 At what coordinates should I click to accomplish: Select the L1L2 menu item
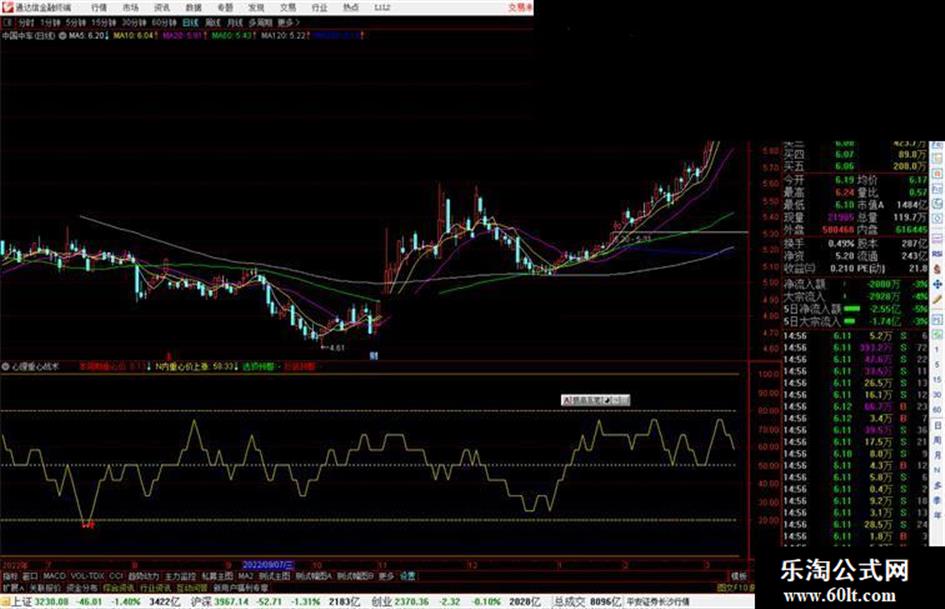(x=382, y=7)
